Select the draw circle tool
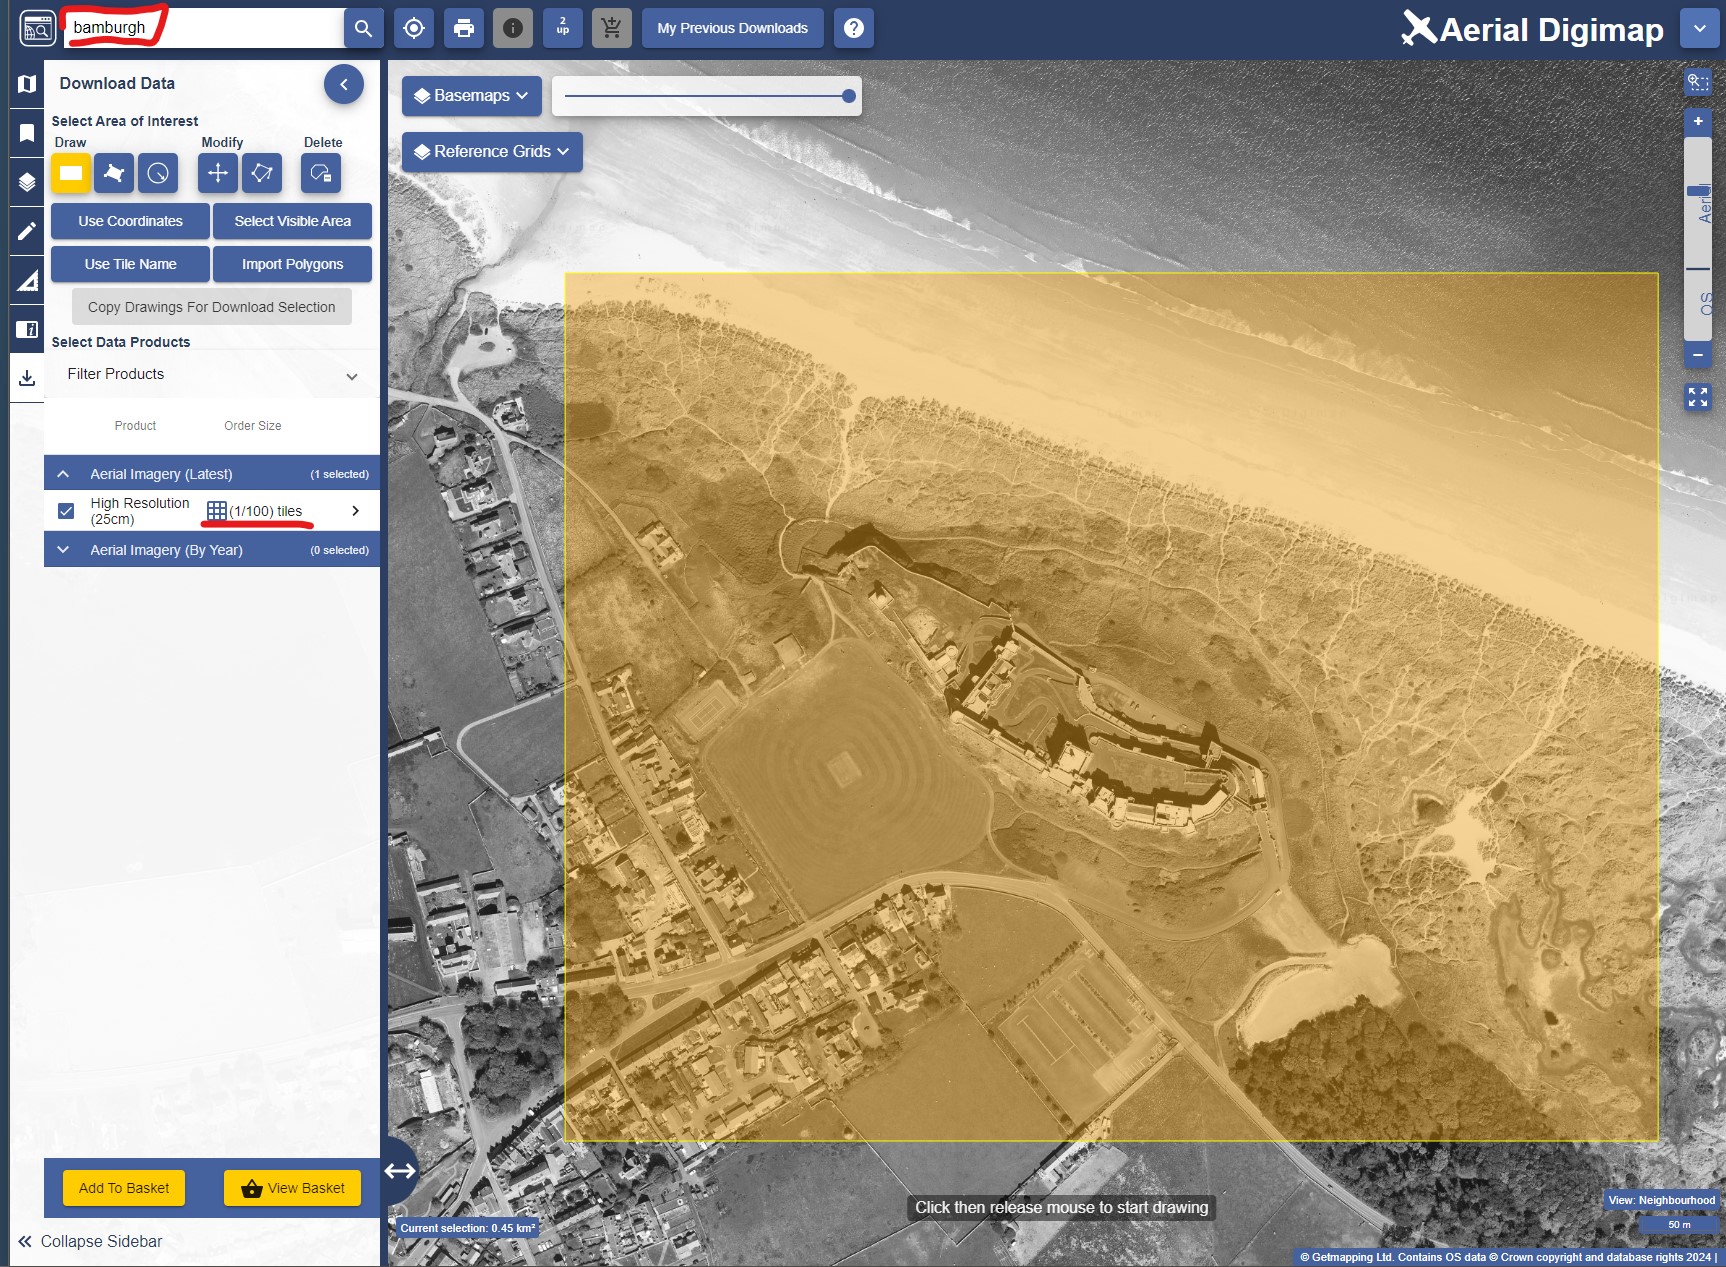Screen dimensions: 1726x1267 point(158,173)
